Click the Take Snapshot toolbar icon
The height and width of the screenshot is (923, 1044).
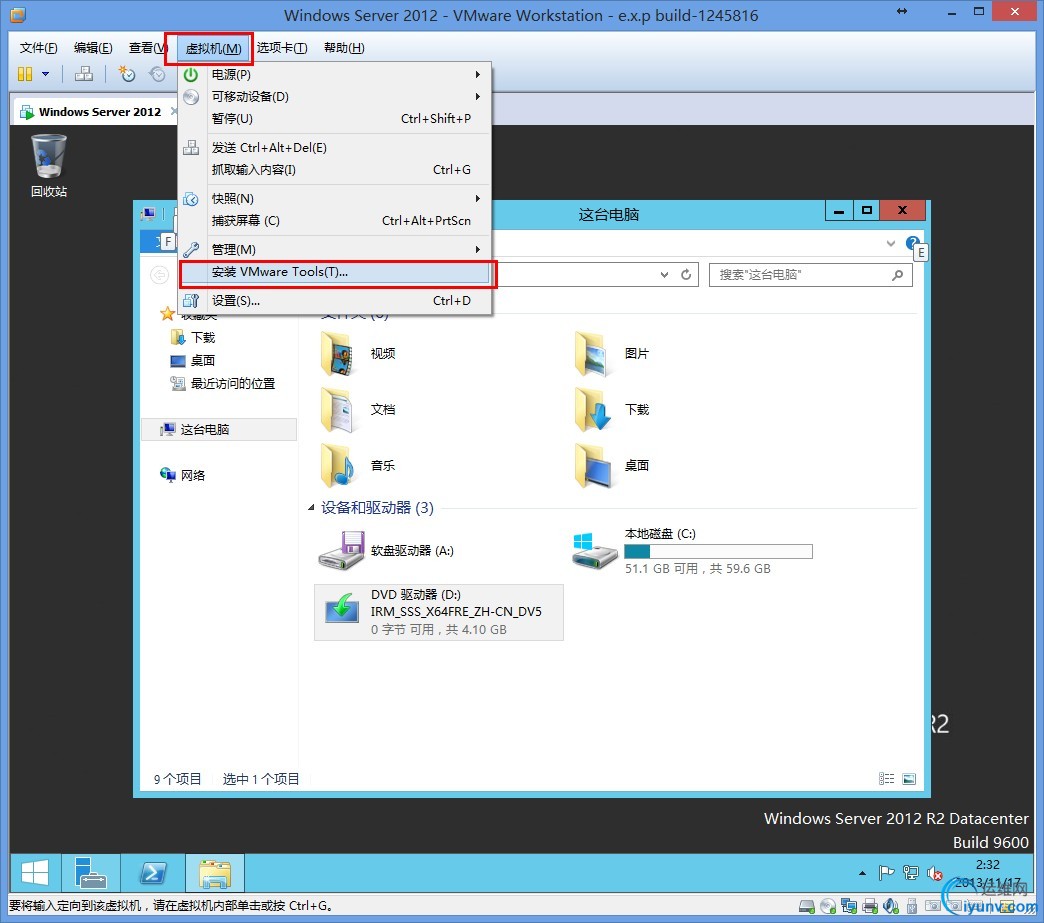pos(127,74)
